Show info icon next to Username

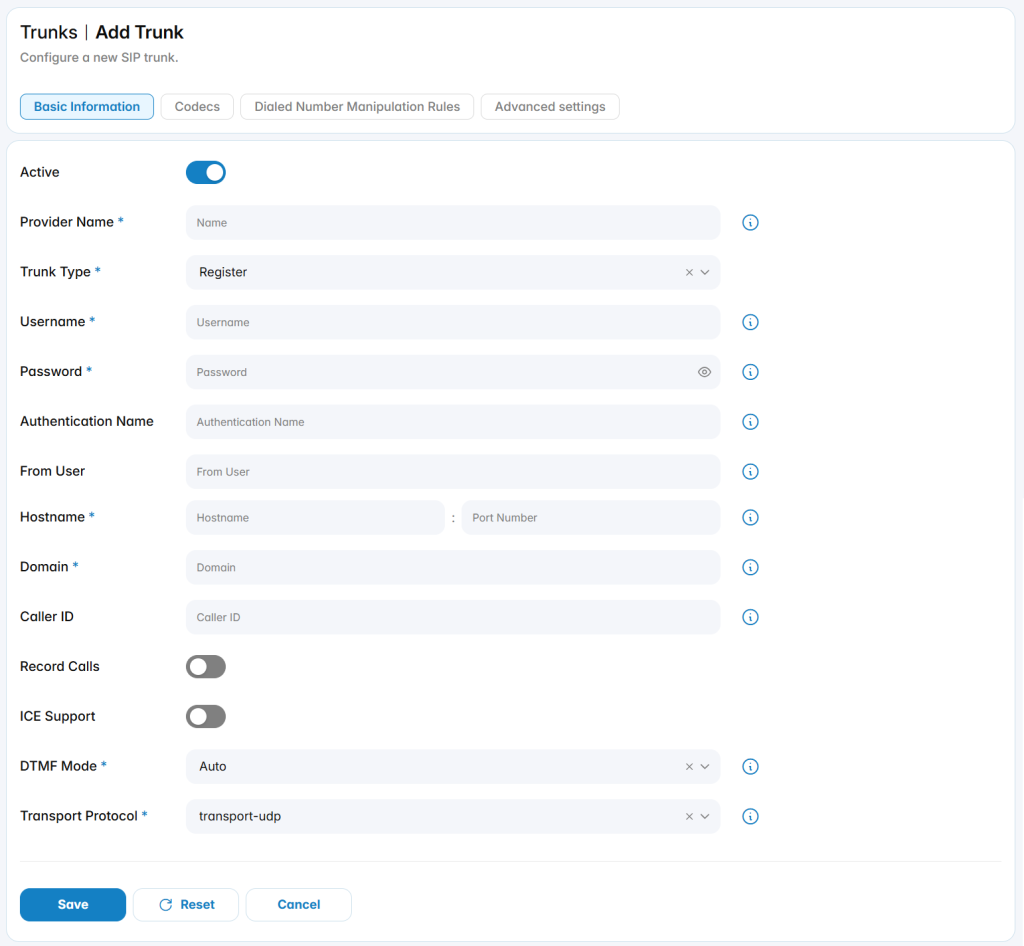tap(750, 322)
